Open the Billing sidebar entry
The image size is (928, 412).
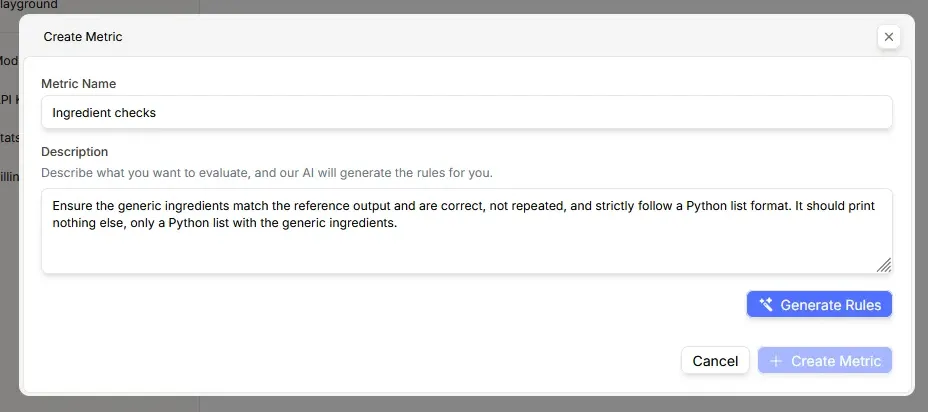click(9, 176)
